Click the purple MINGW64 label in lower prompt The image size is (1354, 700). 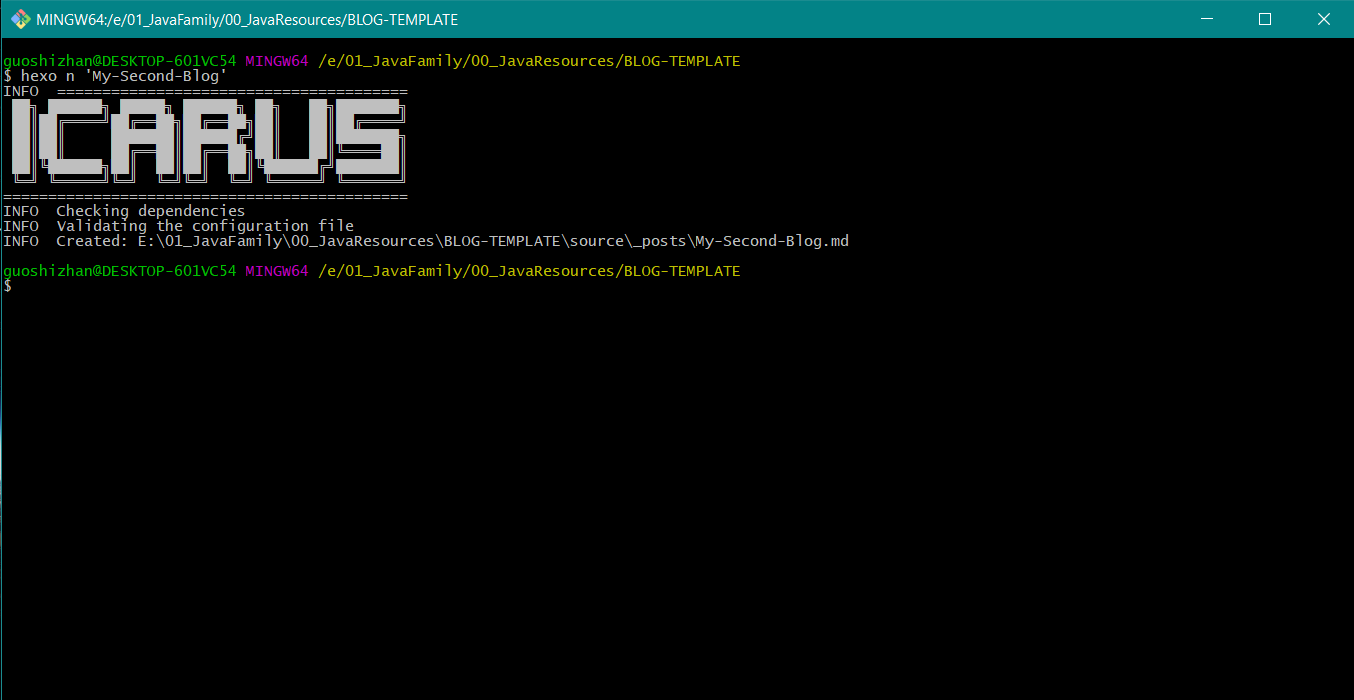pos(277,271)
